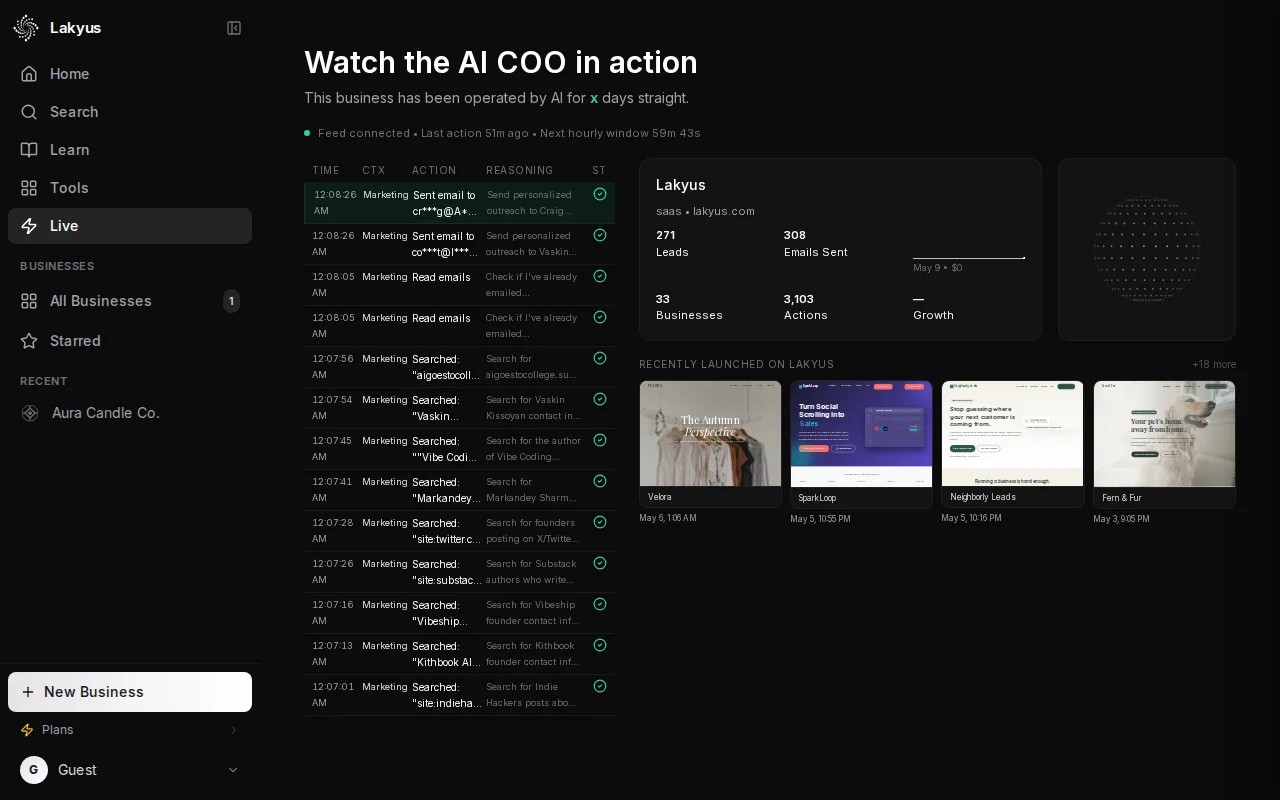Click the growth chart line May 9

pyautogui.click(x=969, y=258)
